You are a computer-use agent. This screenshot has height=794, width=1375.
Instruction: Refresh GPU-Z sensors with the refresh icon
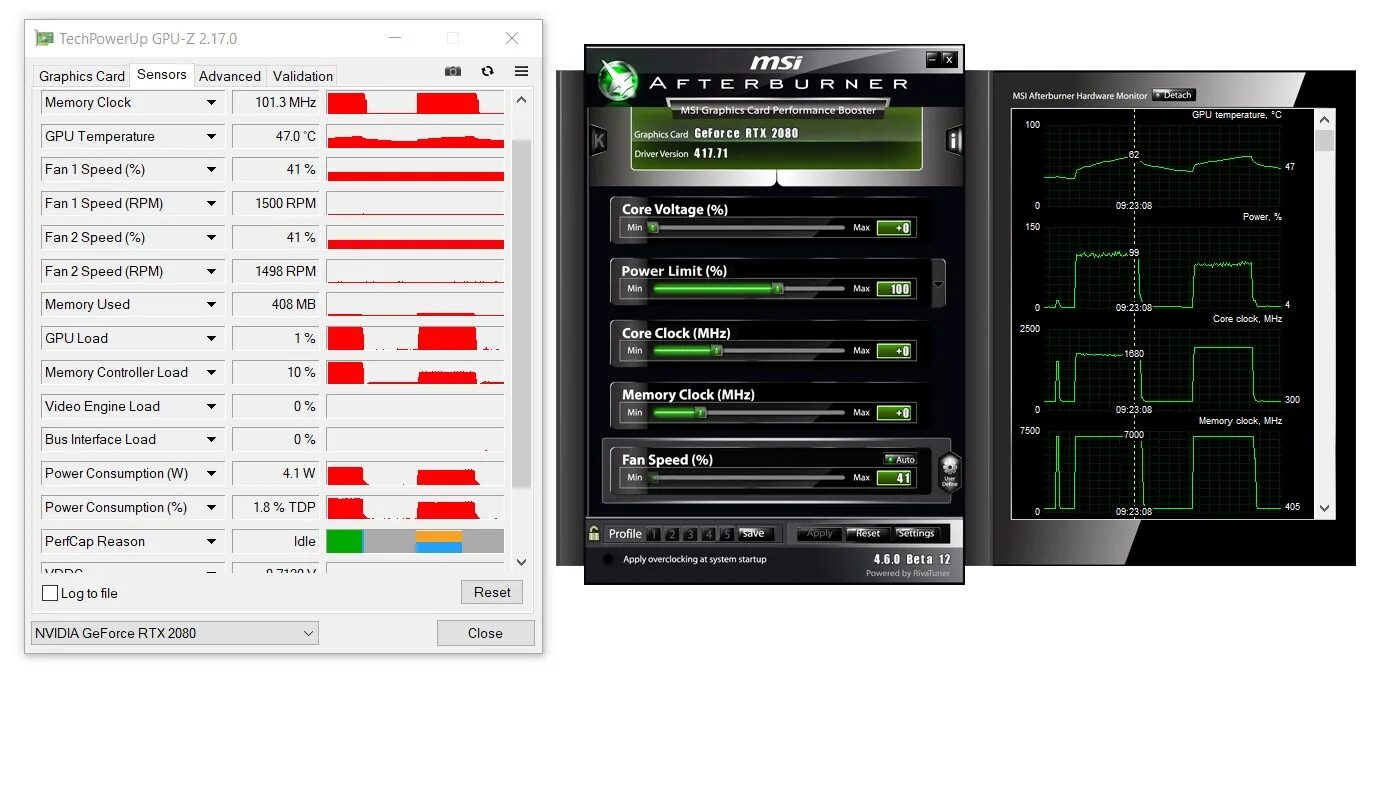[487, 71]
